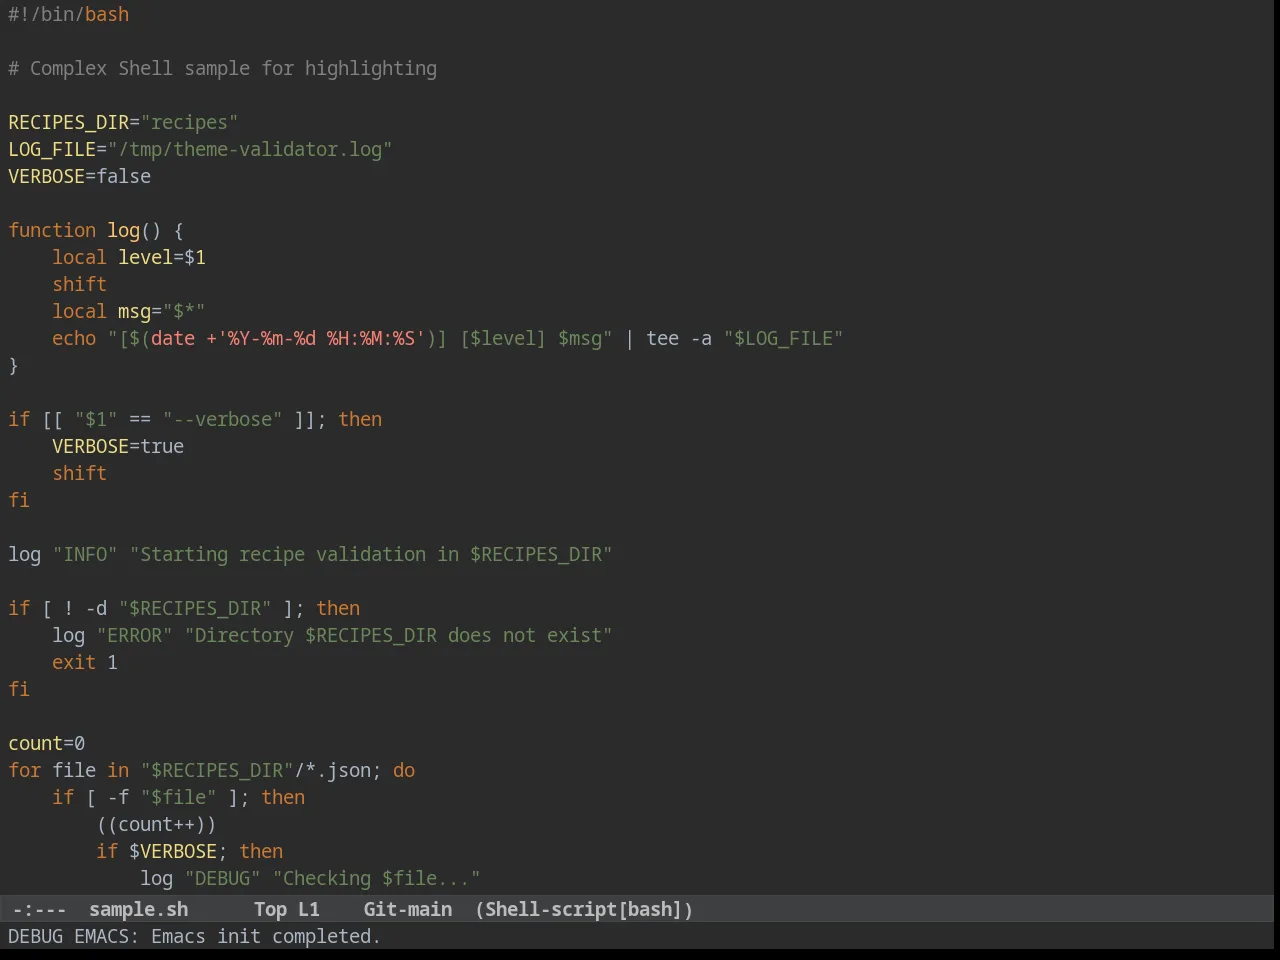Viewport: 1280px width, 960px height.
Task: Click "Directory $RECIPES_DIR does not exist" string
Action: tap(398, 635)
